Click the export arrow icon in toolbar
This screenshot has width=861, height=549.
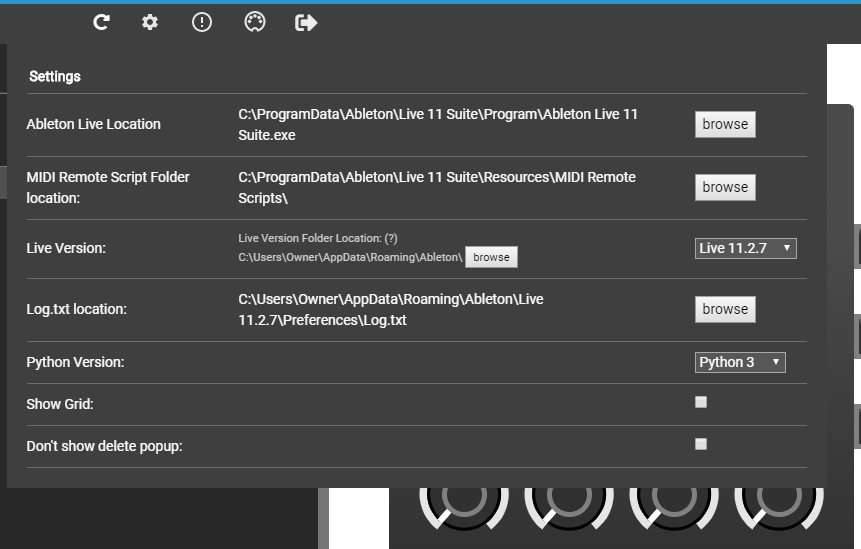[306, 22]
